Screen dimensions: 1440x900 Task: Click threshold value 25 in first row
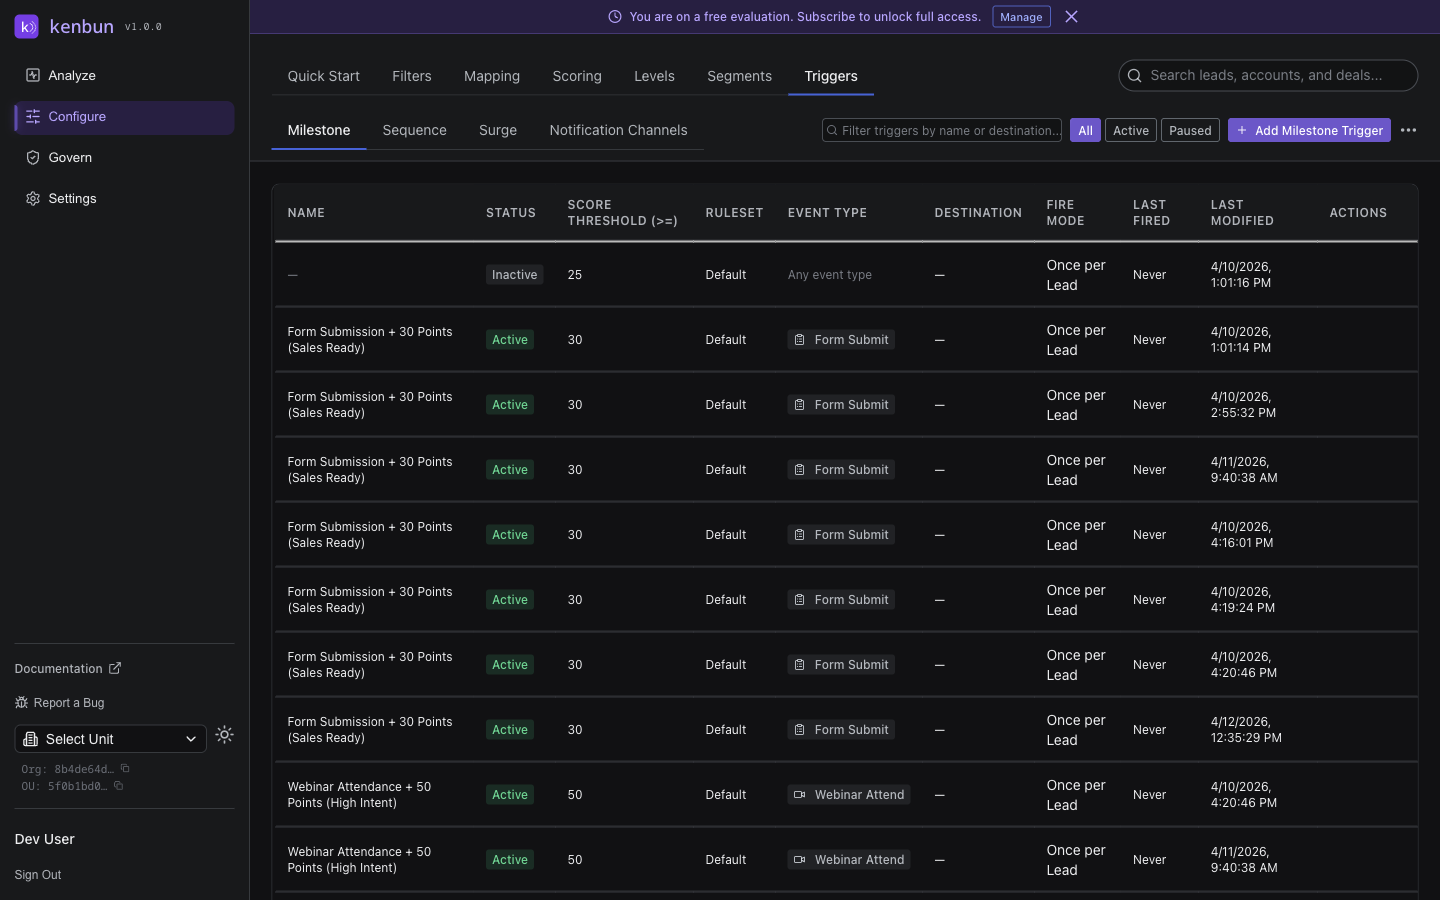pos(575,275)
